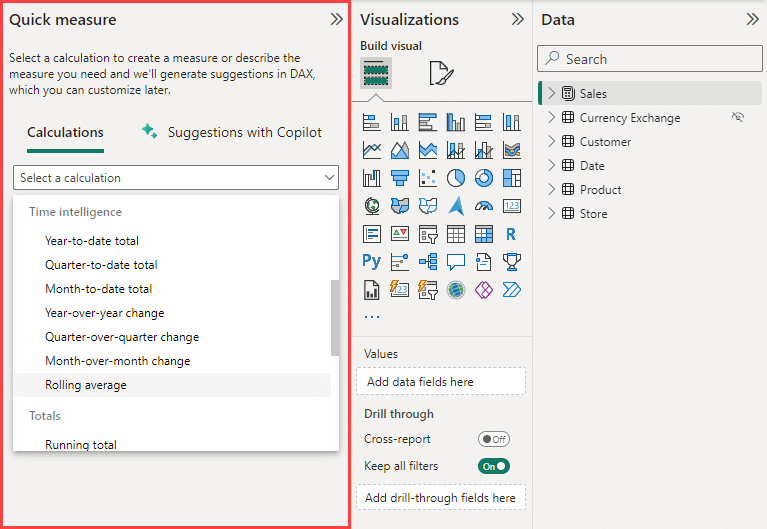Select the Waterfall chart visual
This screenshot has height=529, width=767.
point(372,178)
